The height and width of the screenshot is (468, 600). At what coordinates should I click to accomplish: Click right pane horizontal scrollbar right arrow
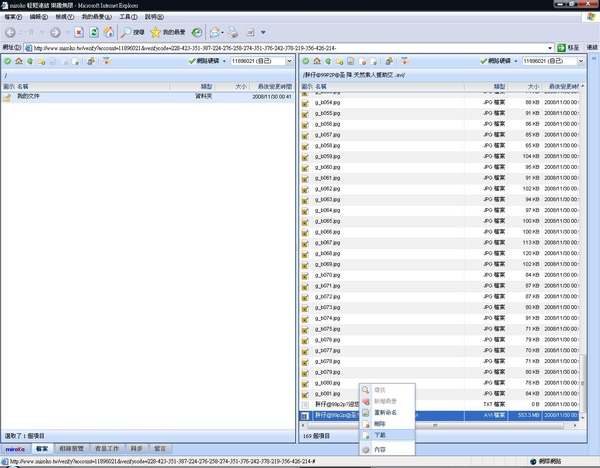575,425
